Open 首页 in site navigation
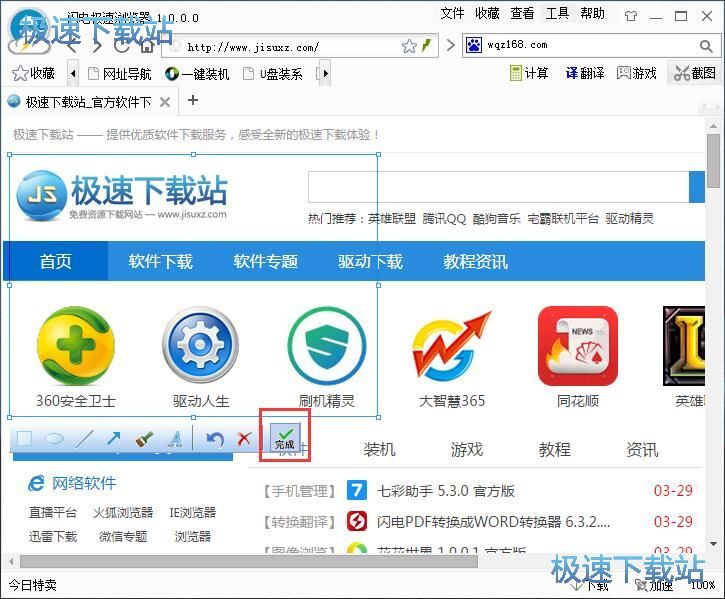 pos(55,261)
